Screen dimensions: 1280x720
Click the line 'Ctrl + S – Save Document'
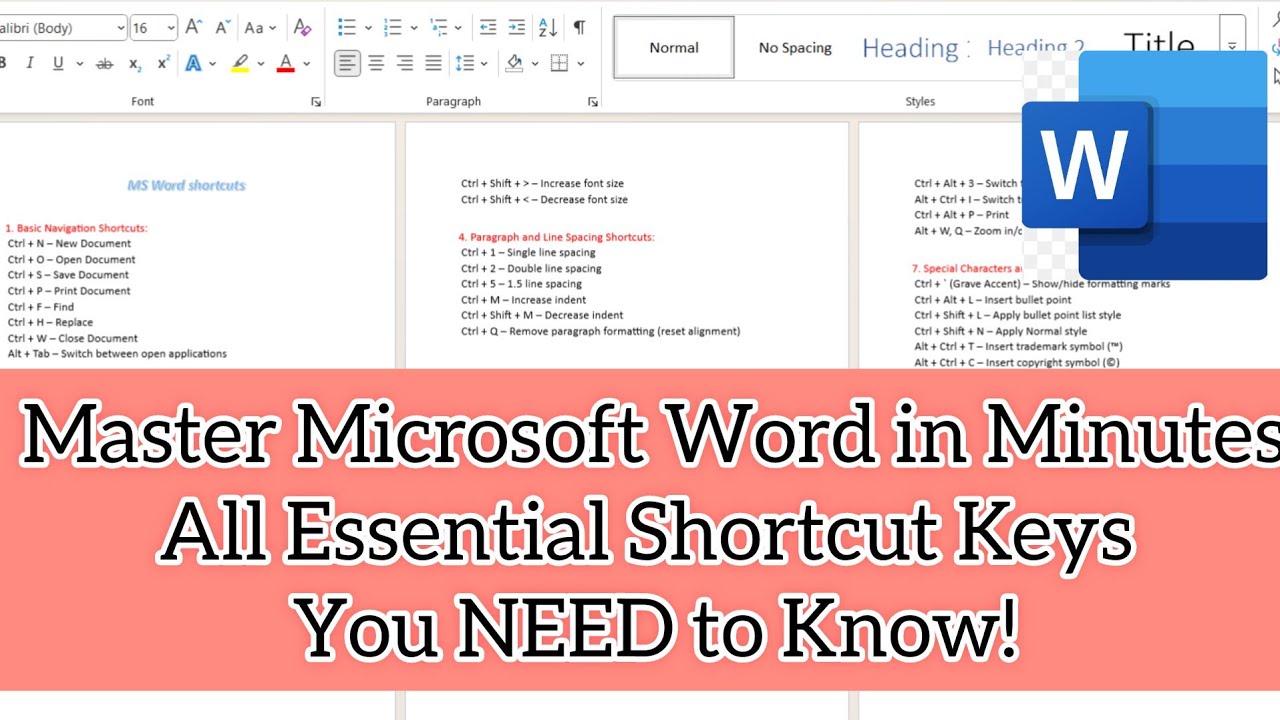[68, 275]
